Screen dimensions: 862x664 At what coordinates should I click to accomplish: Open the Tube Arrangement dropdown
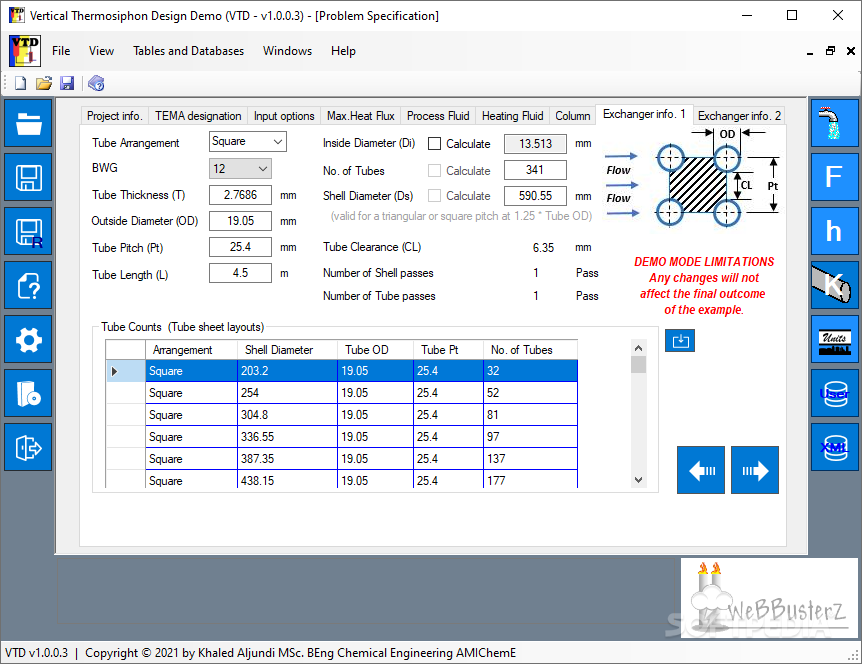[x=248, y=142]
